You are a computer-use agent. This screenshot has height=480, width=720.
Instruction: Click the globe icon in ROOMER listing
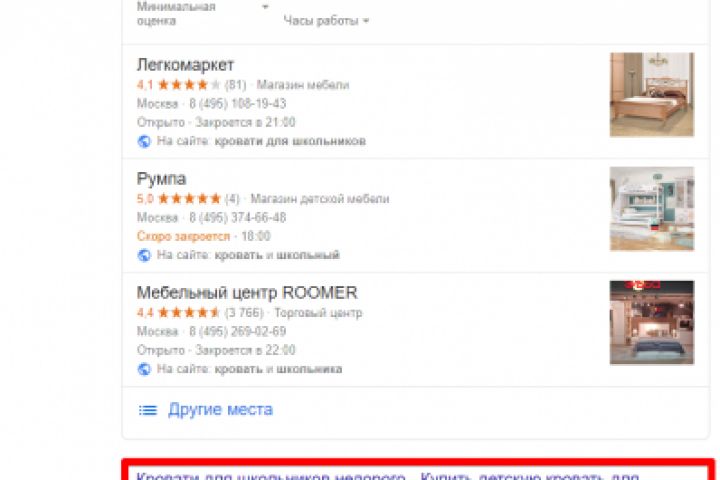click(x=144, y=369)
